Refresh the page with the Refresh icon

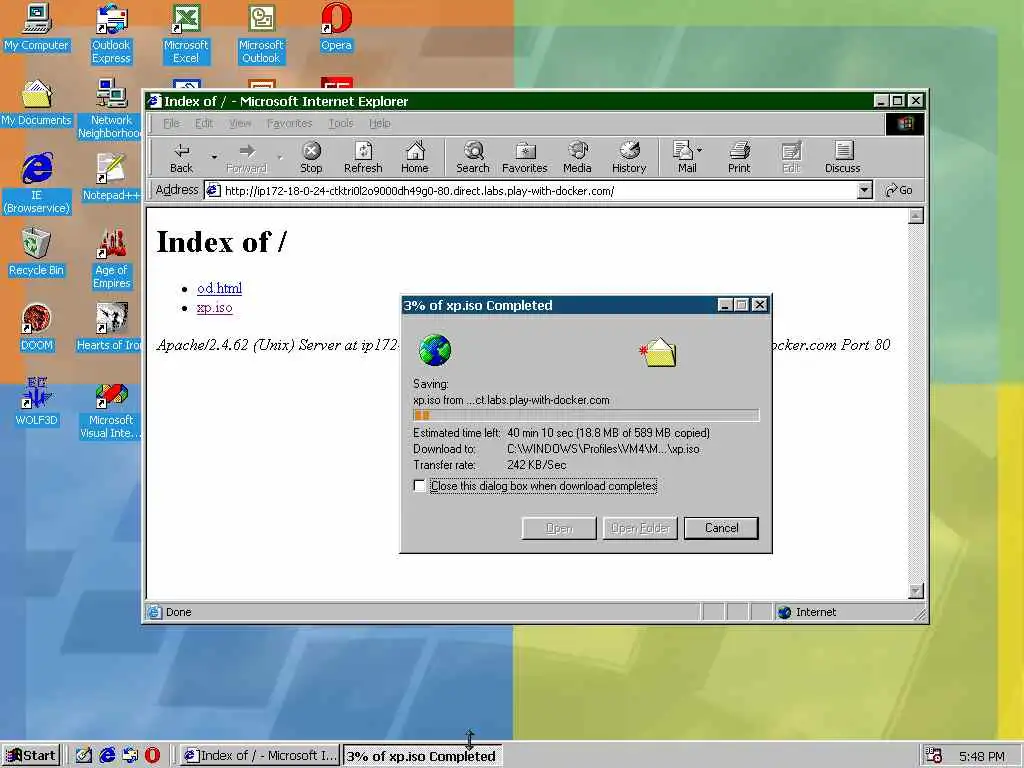[x=363, y=157]
